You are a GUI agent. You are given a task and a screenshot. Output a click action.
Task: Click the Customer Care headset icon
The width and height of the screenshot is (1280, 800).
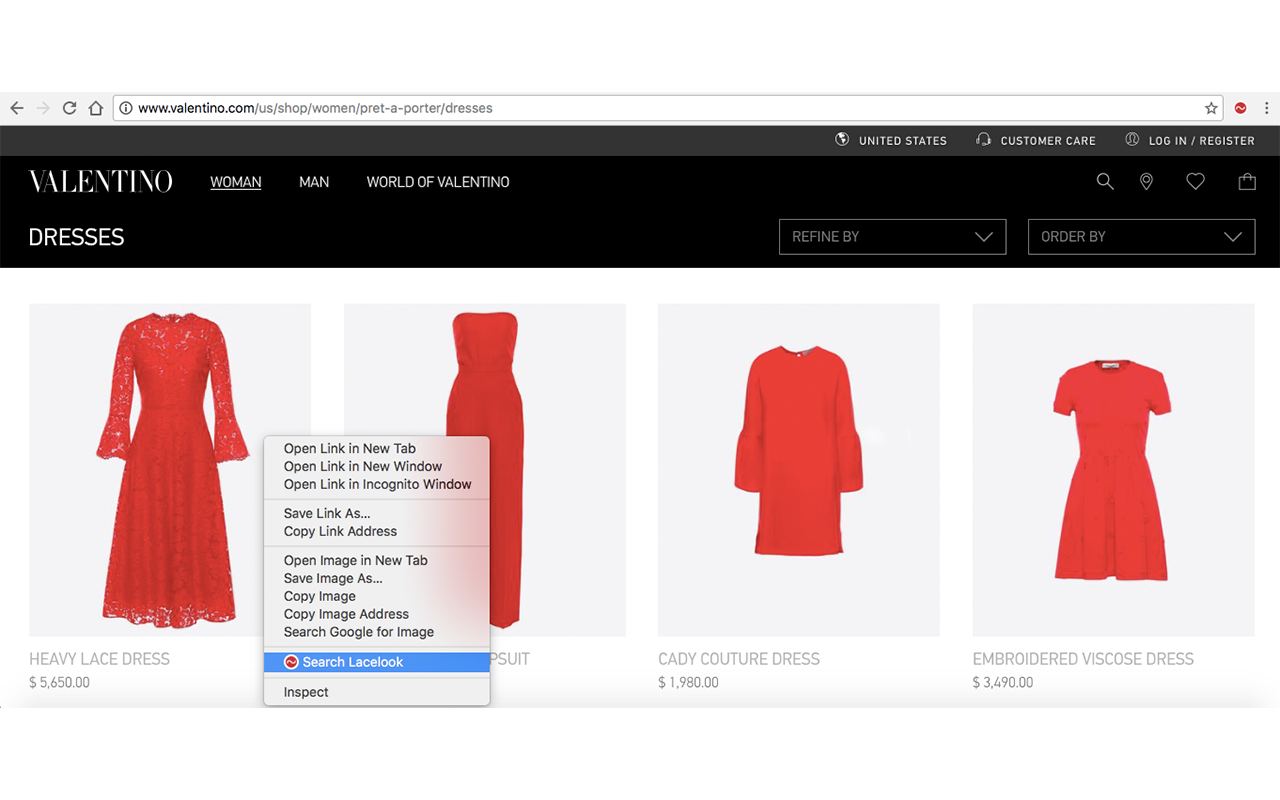984,140
